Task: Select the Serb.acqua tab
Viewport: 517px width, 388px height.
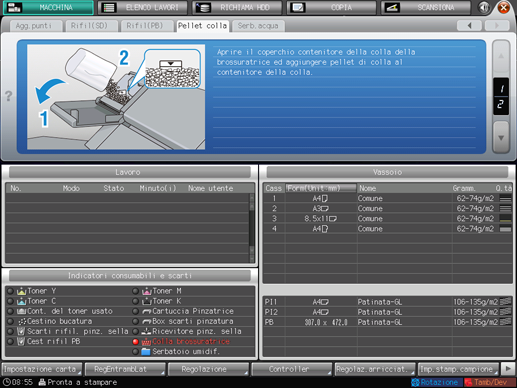Action: [x=258, y=26]
